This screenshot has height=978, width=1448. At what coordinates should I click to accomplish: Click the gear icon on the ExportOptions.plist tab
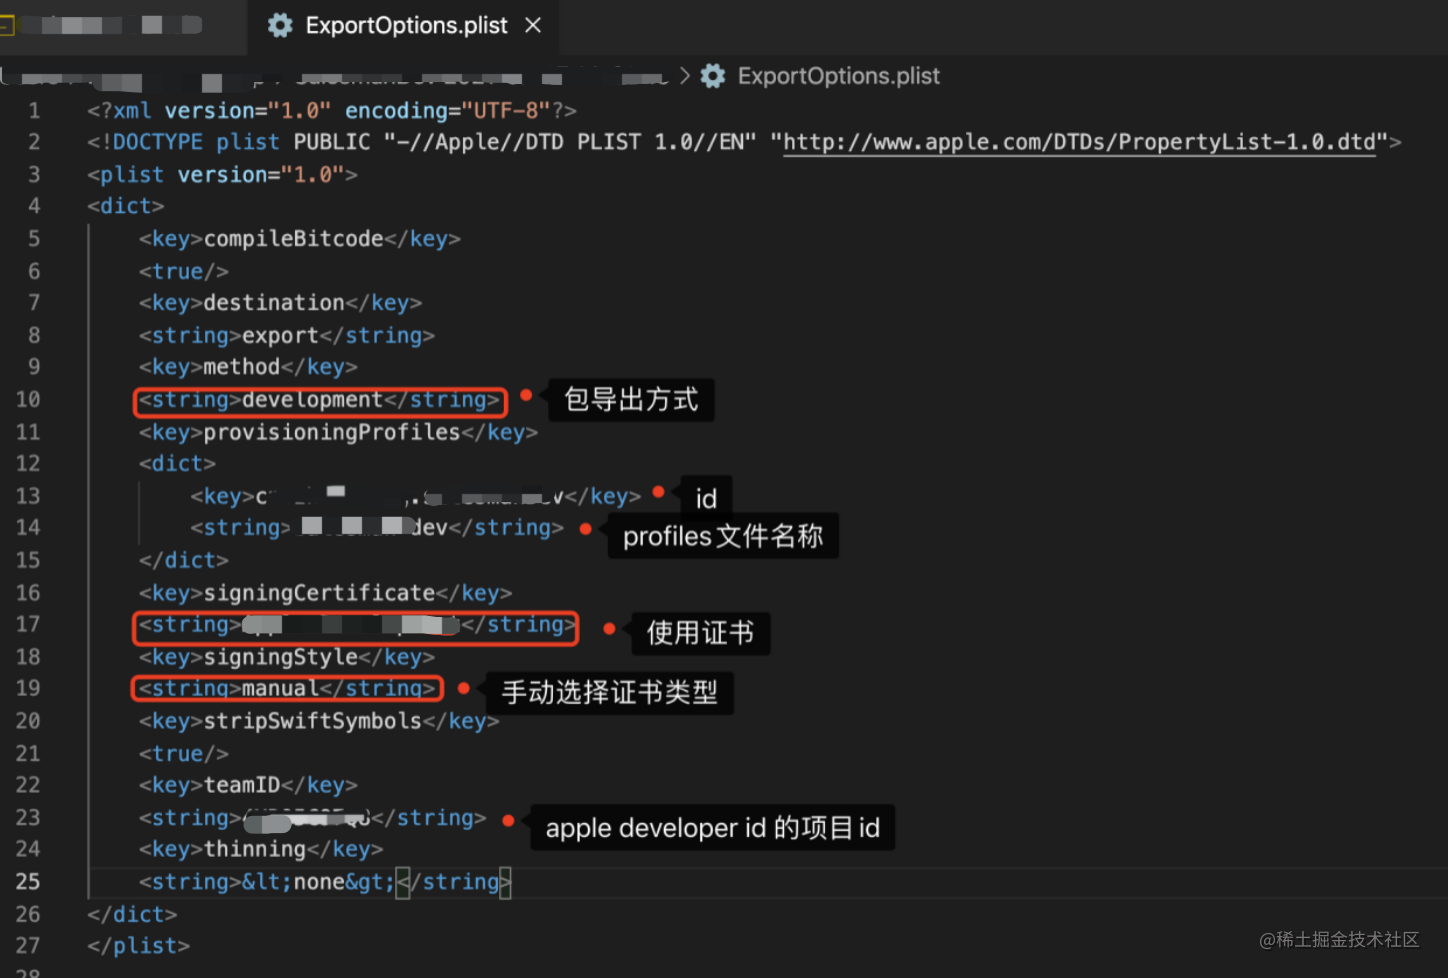279,25
